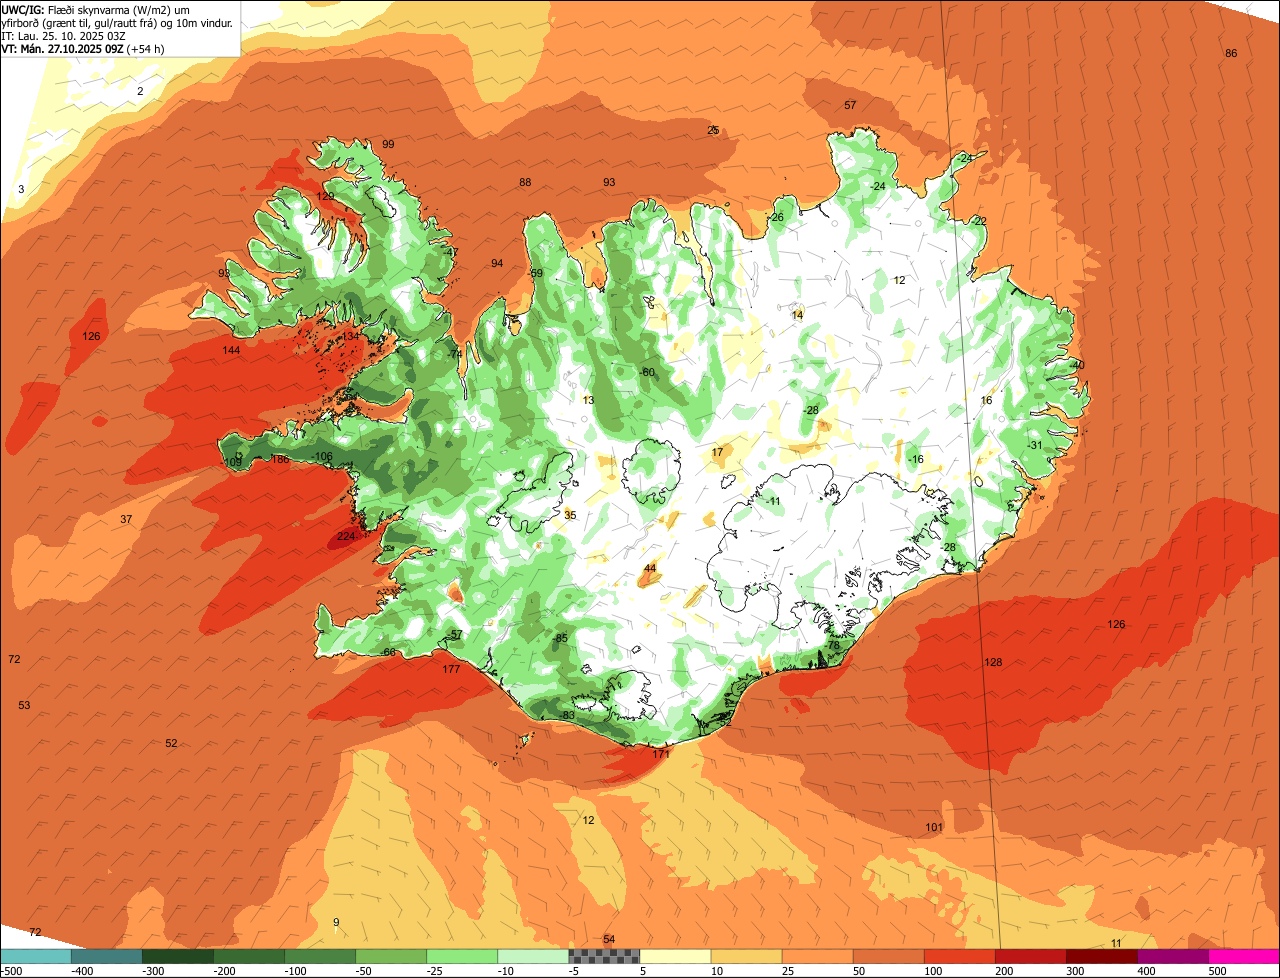Click the heat flux value 224 on the map

[x=346, y=537]
